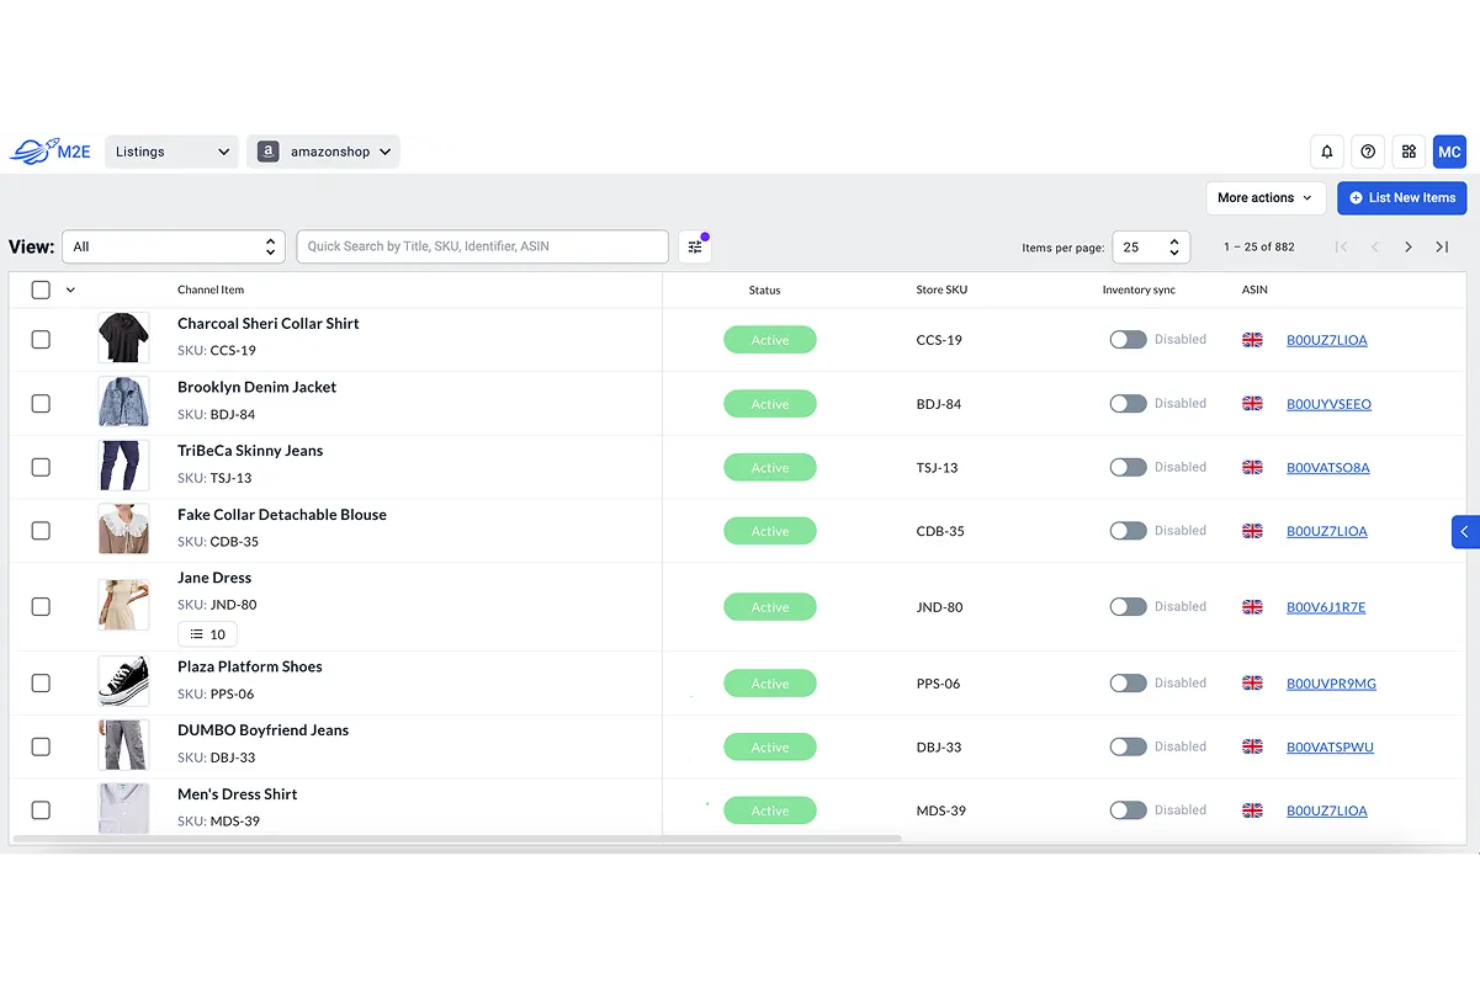The width and height of the screenshot is (1480, 987).
Task: Click the Amazon icon in the shop selector
Action: tap(267, 151)
